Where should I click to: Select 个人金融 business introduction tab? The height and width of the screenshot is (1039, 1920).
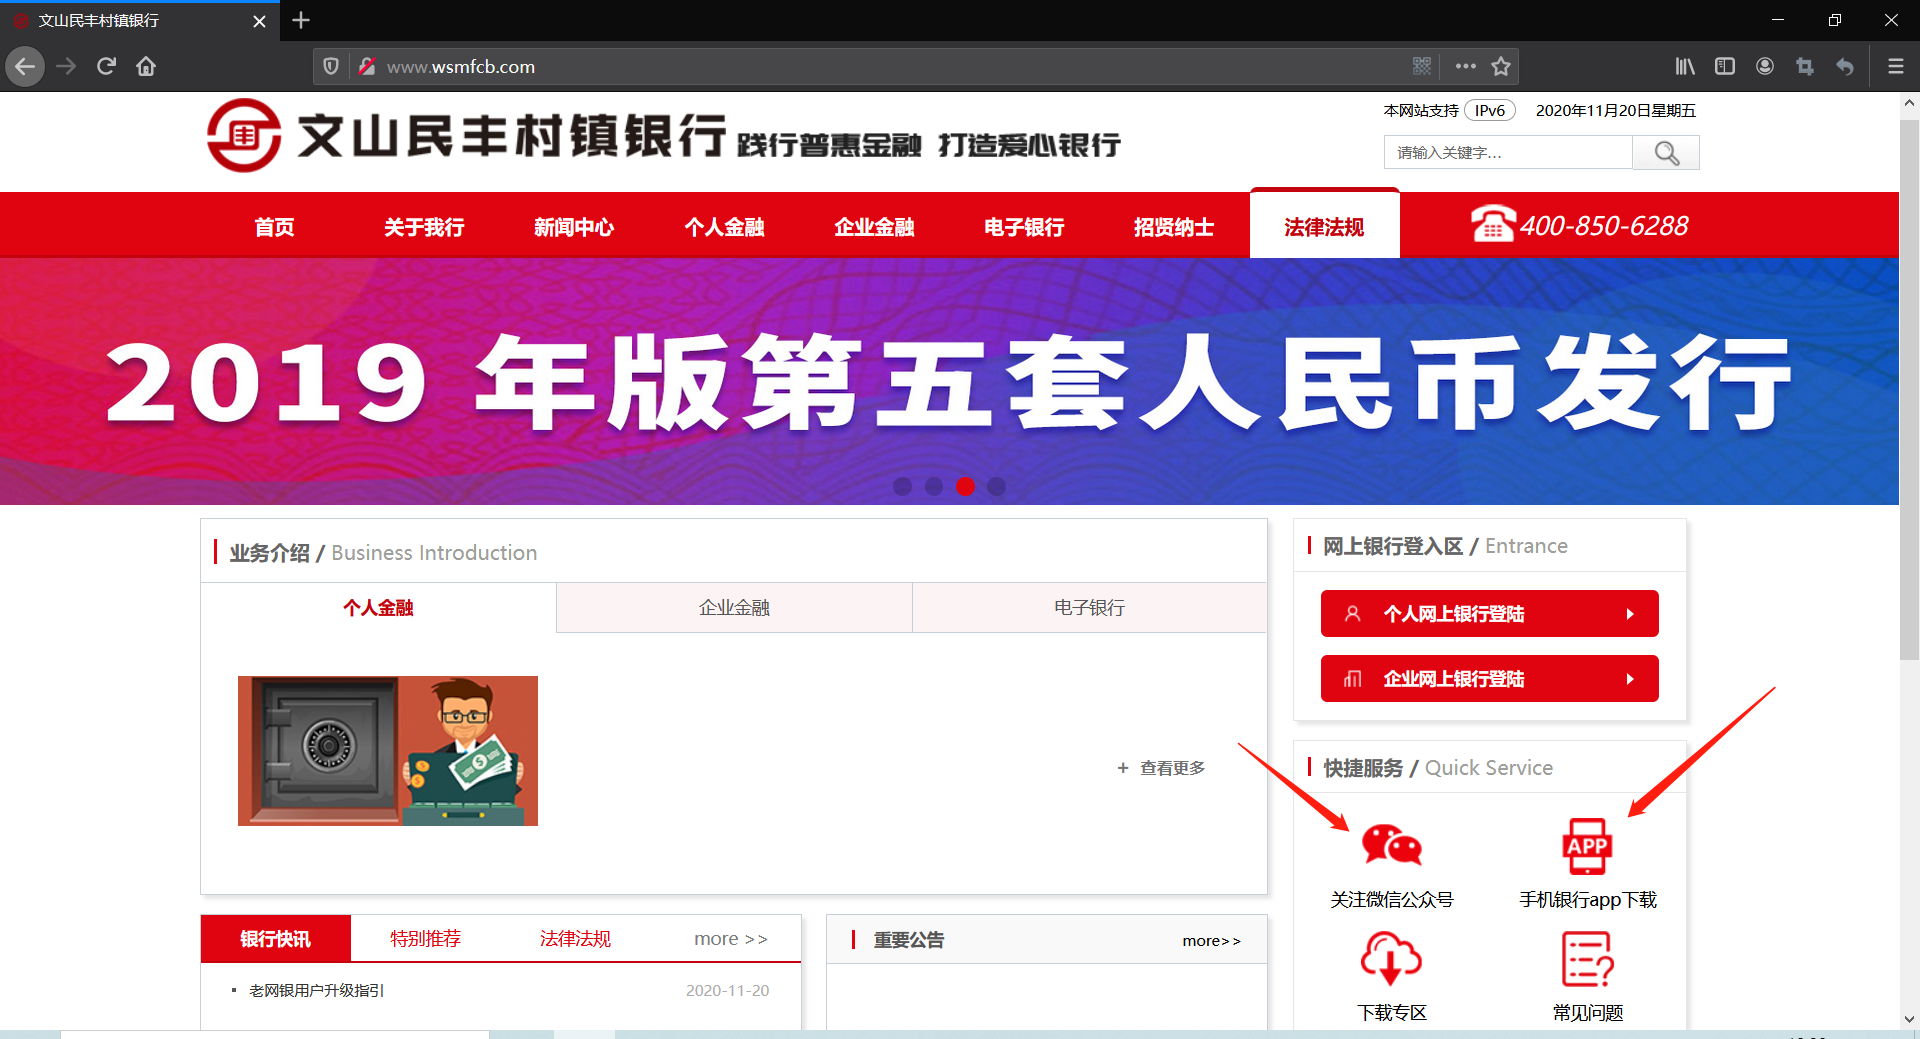click(x=378, y=607)
